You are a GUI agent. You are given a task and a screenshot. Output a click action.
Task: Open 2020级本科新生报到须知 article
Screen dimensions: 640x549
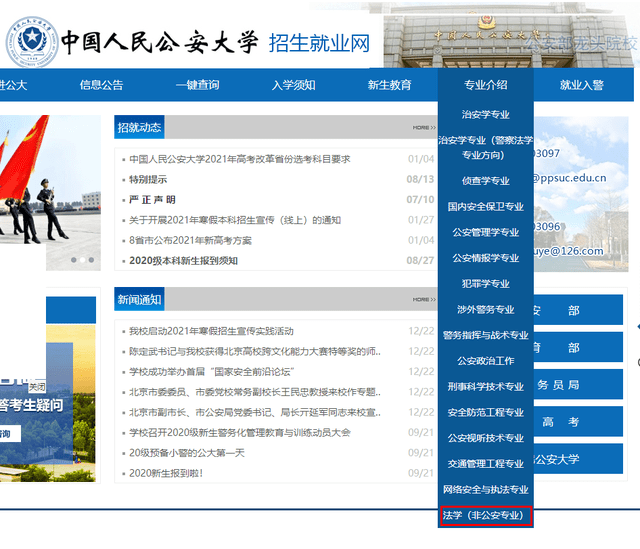(x=183, y=261)
